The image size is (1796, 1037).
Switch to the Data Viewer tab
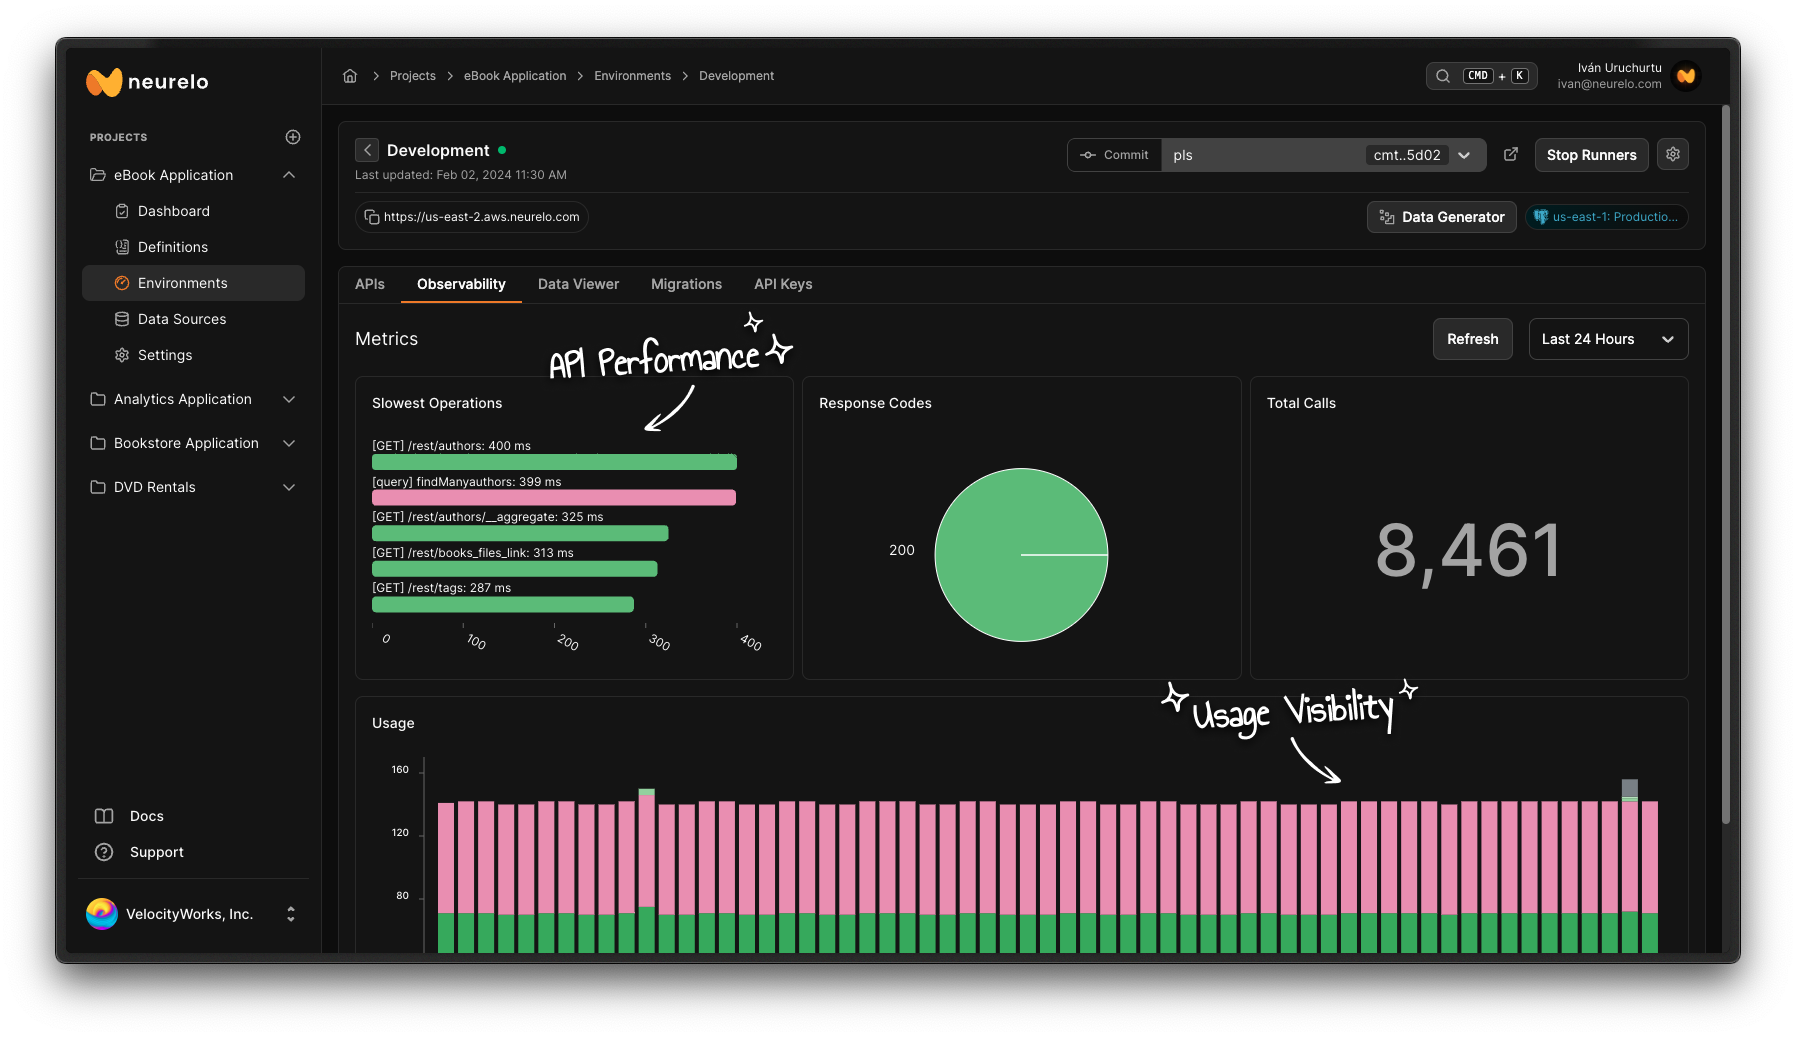pyautogui.click(x=578, y=284)
